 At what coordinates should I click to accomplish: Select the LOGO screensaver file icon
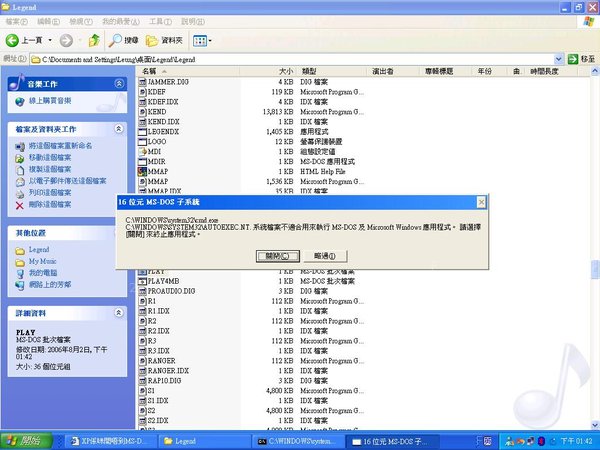[142, 142]
